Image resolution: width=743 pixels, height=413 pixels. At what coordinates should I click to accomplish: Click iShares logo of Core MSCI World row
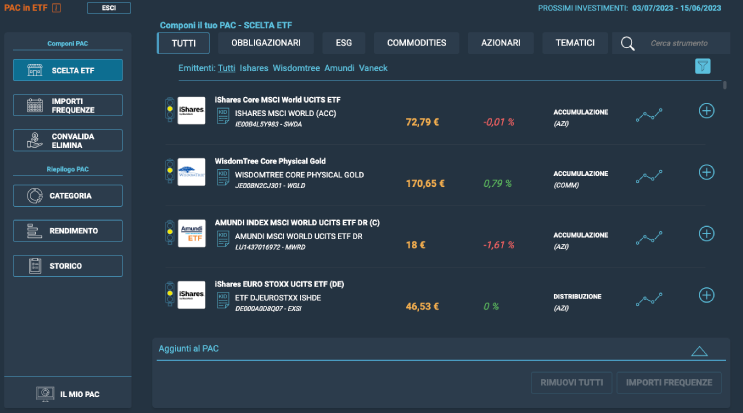click(191, 110)
